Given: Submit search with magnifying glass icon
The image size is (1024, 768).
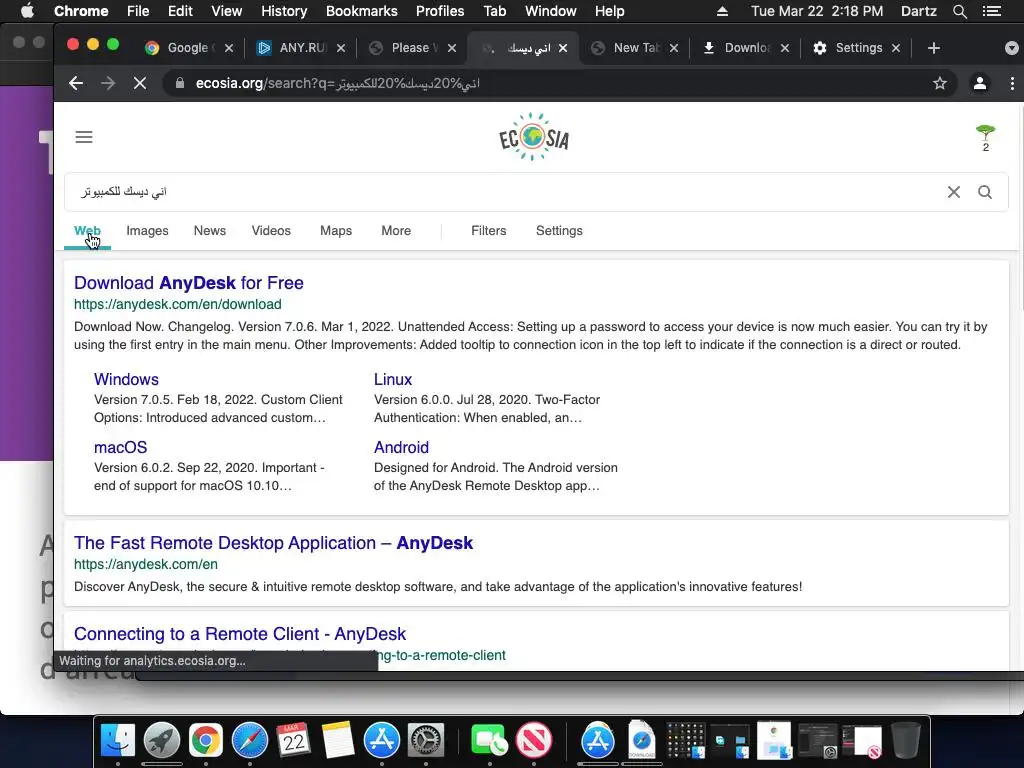Looking at the screenshot, I should click(x=985, y=192).
